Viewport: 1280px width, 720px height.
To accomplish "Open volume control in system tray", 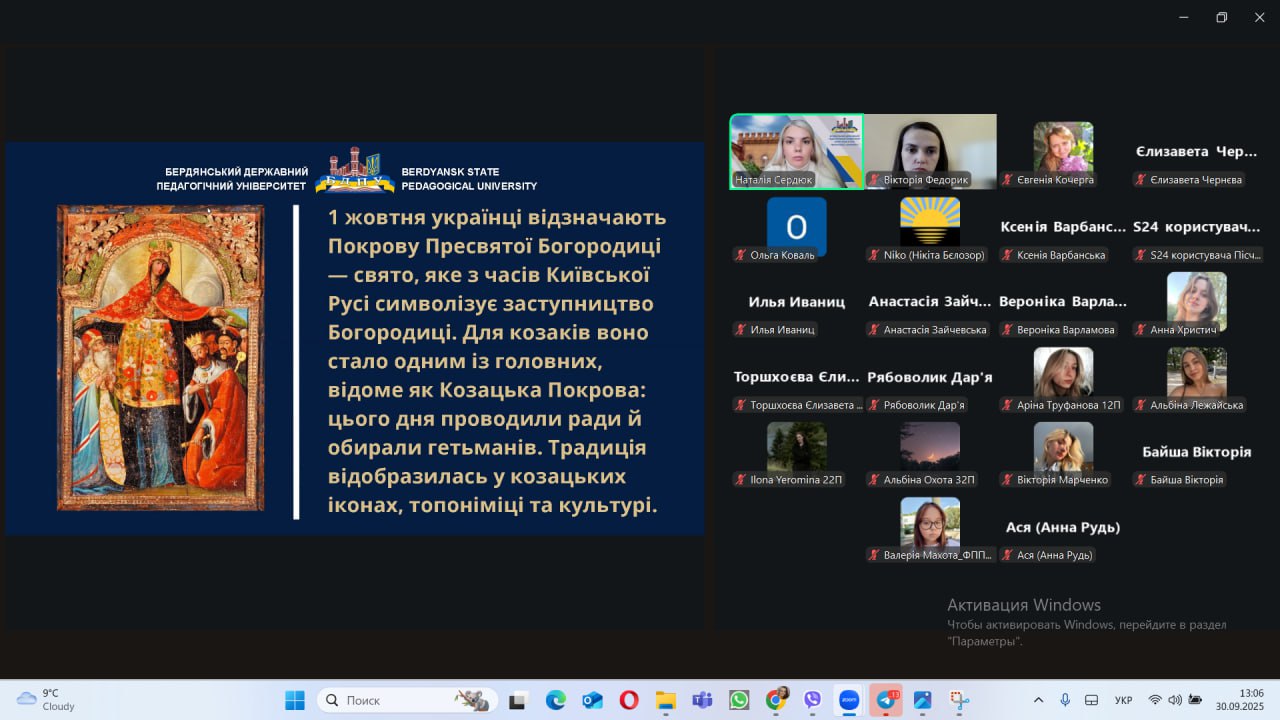I will coord(1175,700).
